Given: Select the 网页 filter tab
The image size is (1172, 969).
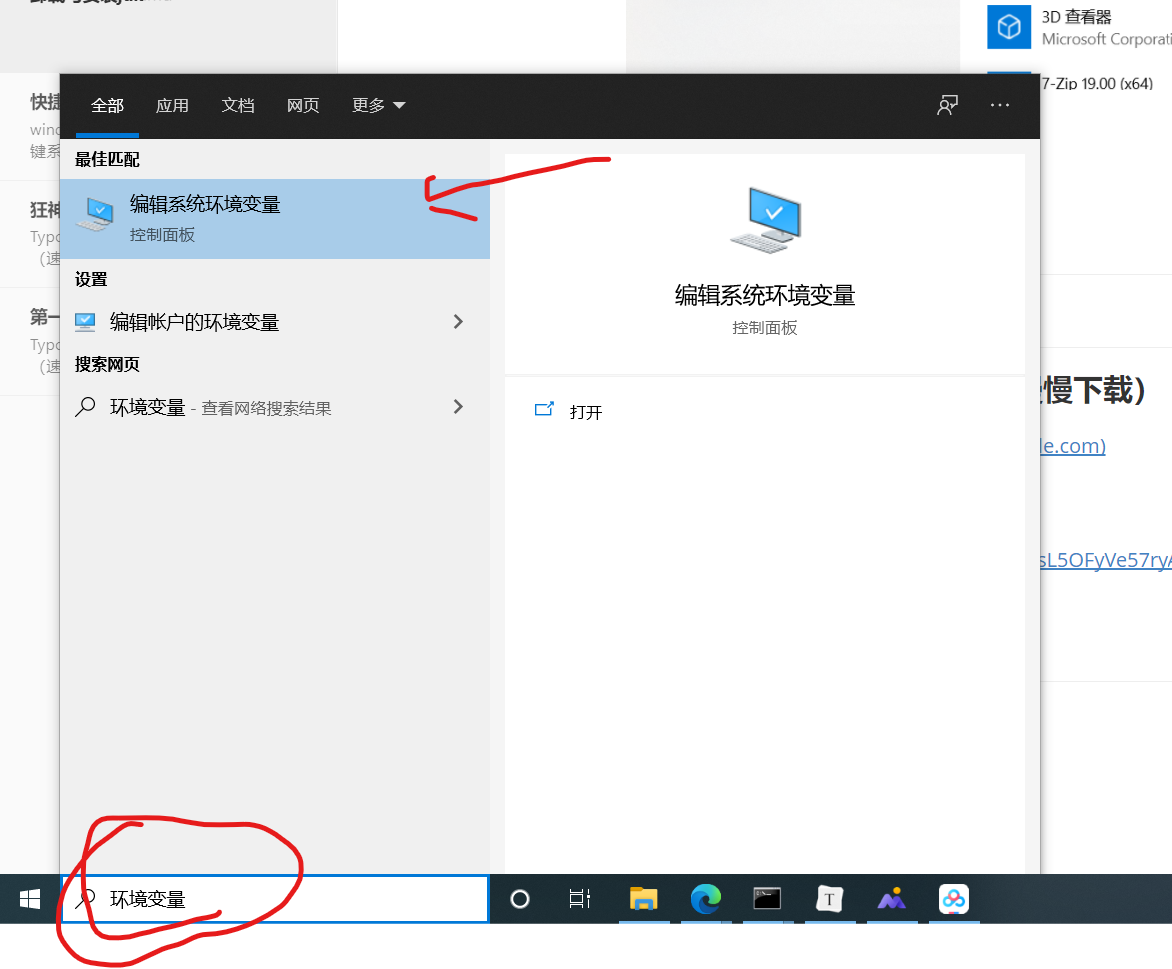Looking at the screenshot, I should [303, 105].
